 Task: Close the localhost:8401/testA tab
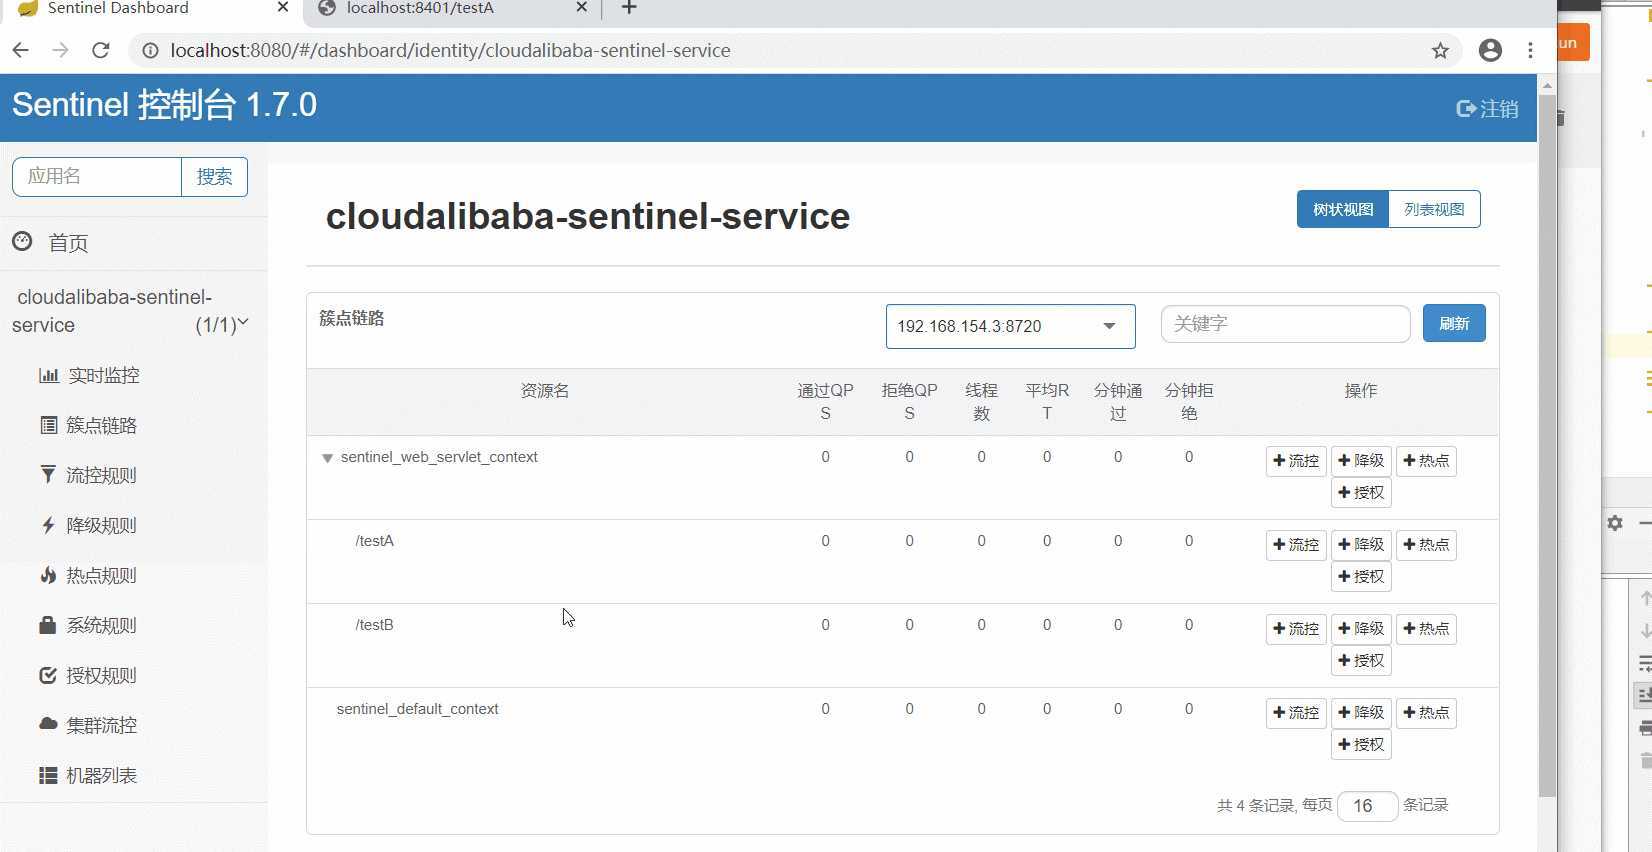click(x=581, y=8)
